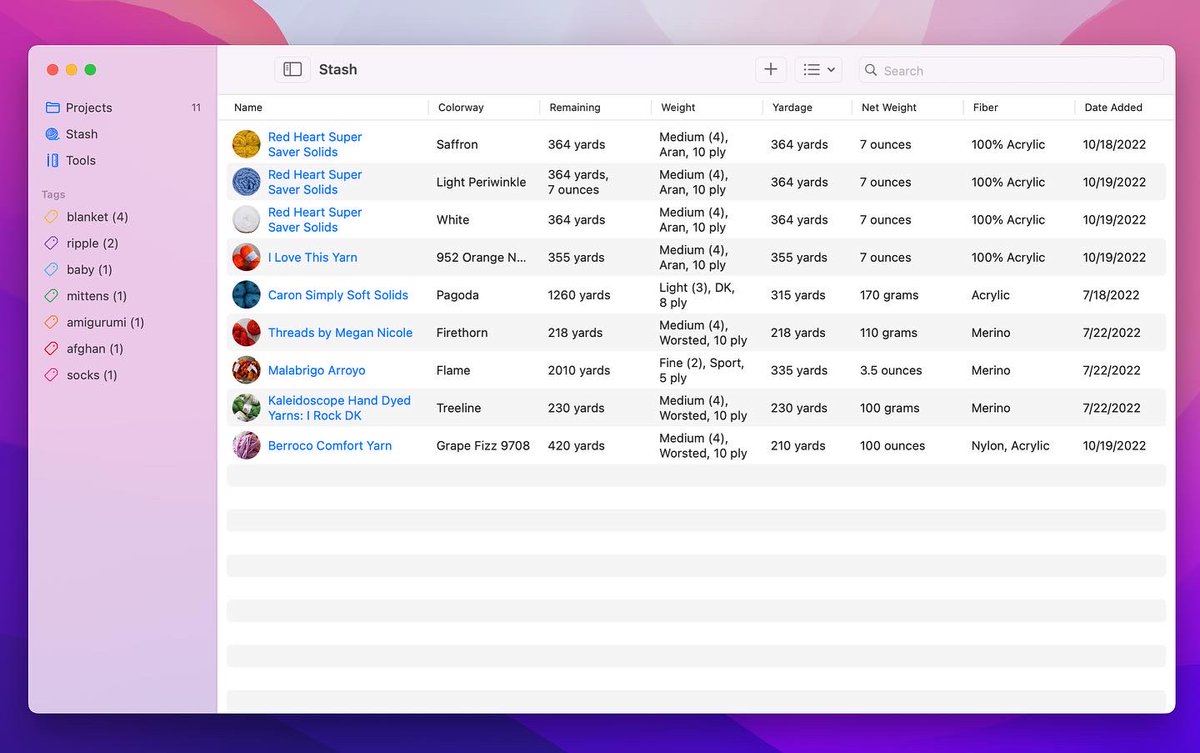The width and height of the screenshot is (1200, 753).
Task: Filter by the baby (1) tag
Action: 89,270
